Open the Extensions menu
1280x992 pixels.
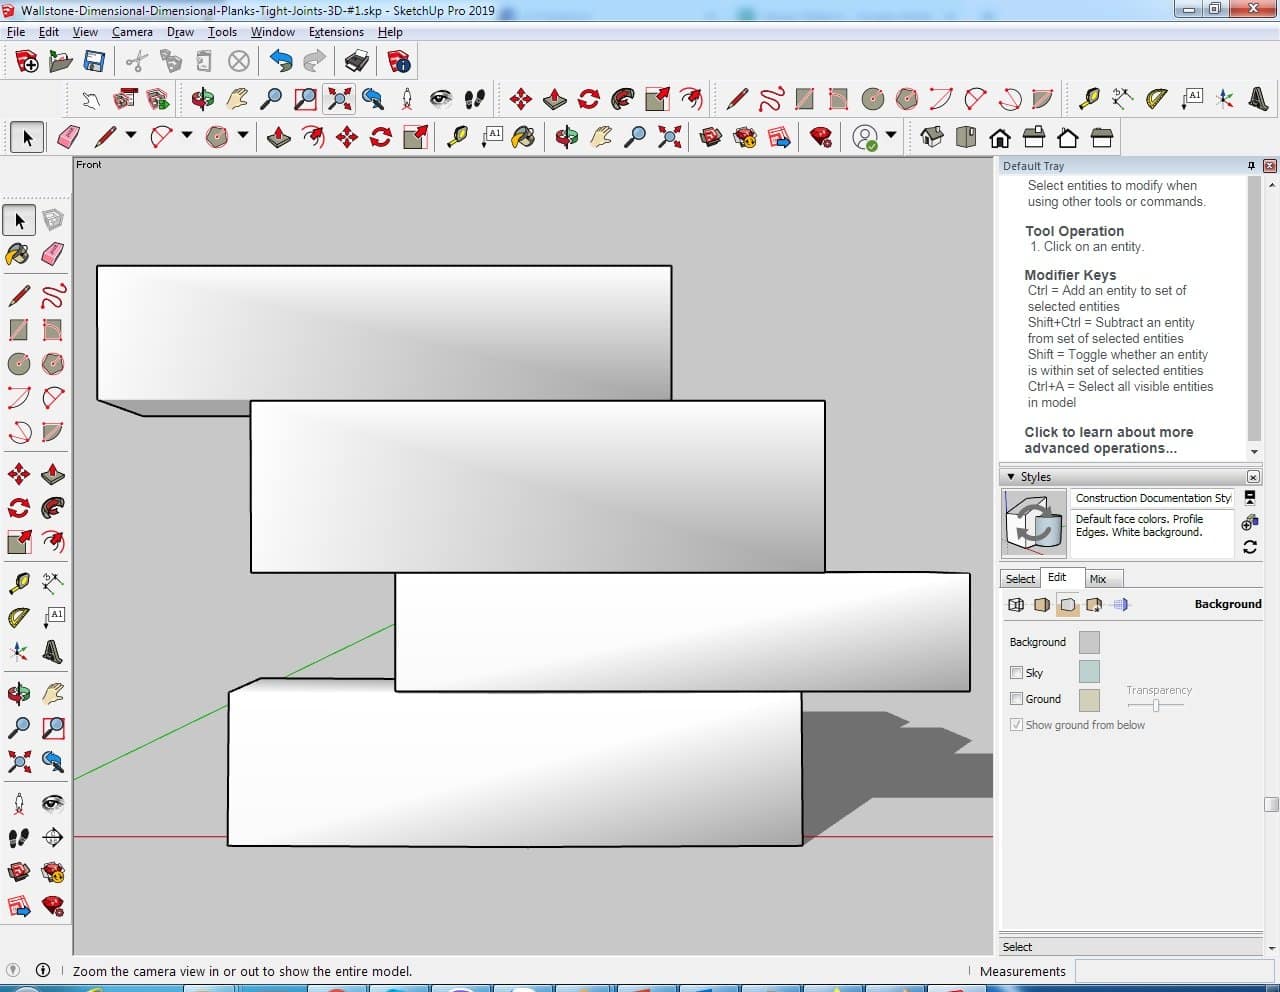(335, 32)
